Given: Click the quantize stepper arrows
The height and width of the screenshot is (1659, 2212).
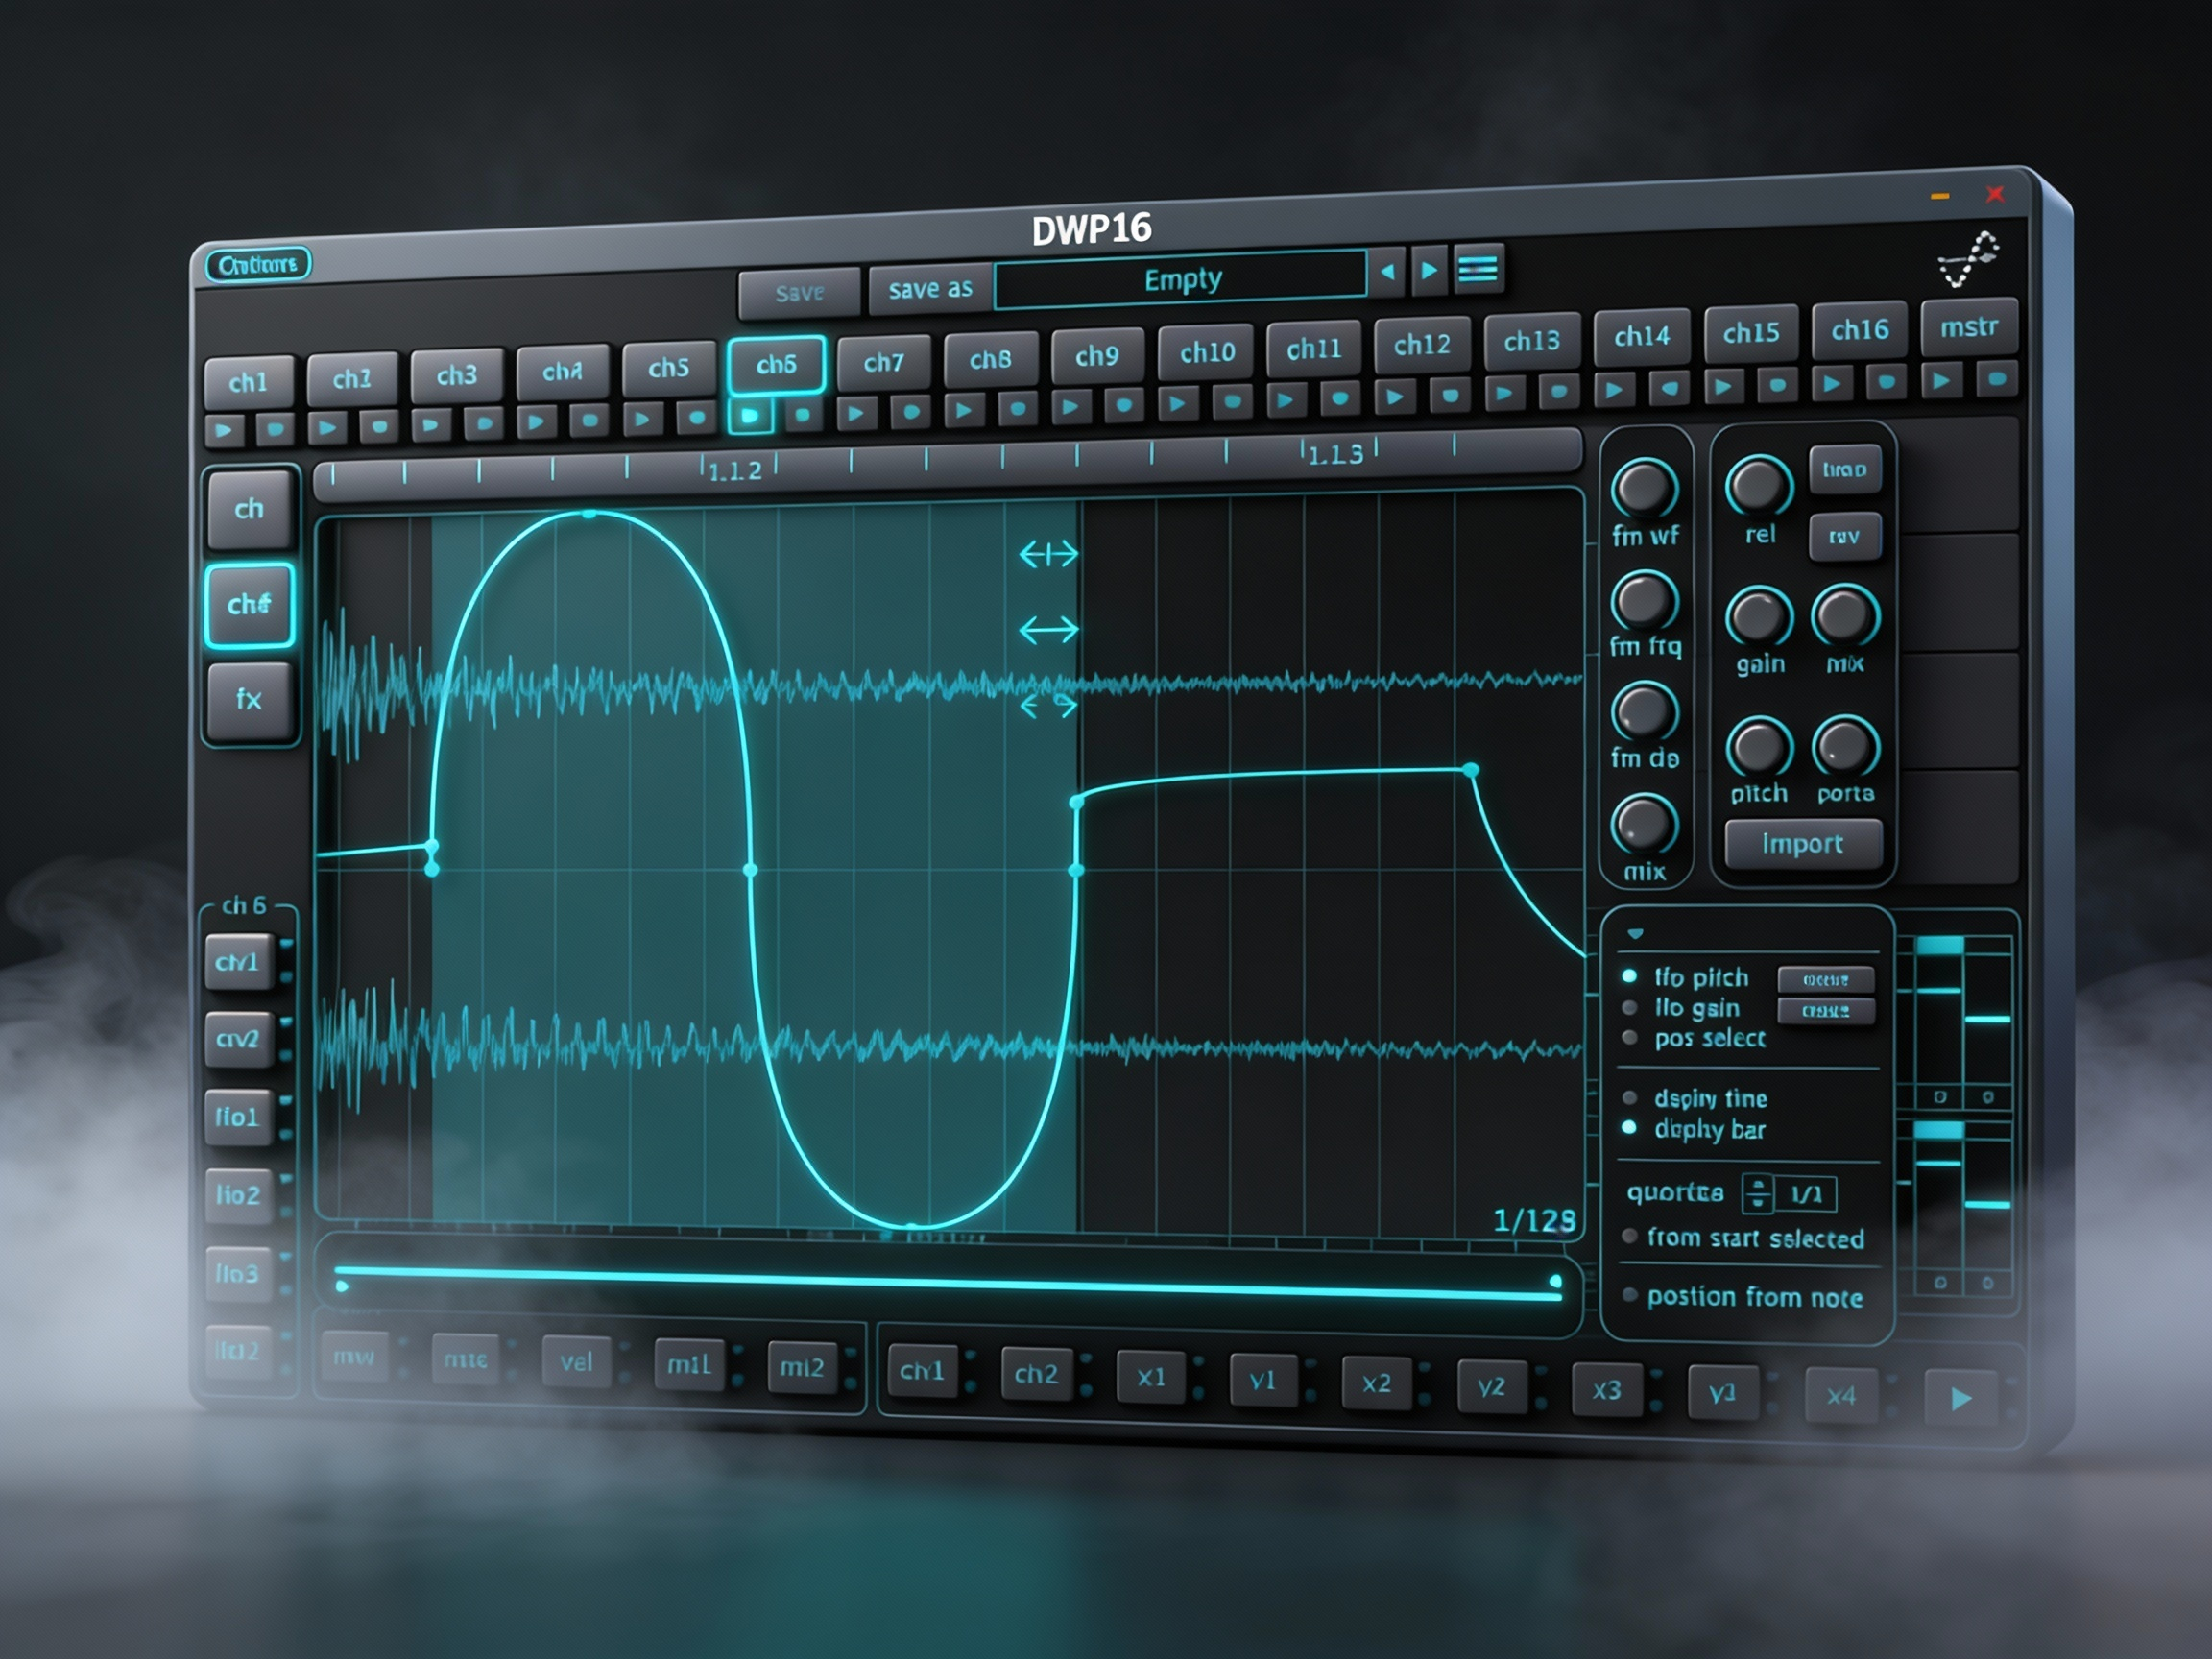Looking at the screenshot, I should click(x=1757, y=1193).
